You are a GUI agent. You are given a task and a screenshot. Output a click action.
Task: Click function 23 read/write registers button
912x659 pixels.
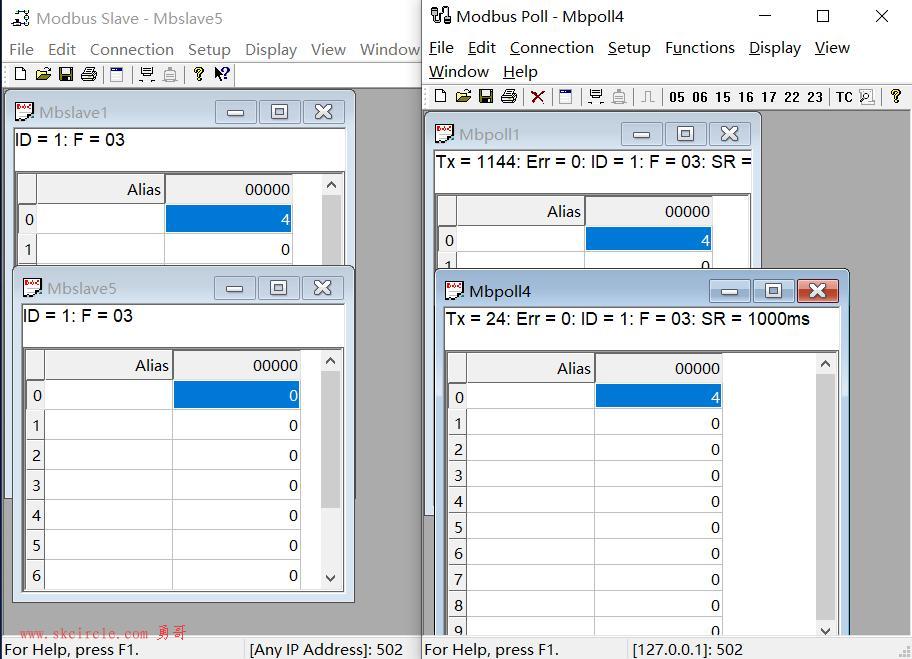(x=815, y=97)
